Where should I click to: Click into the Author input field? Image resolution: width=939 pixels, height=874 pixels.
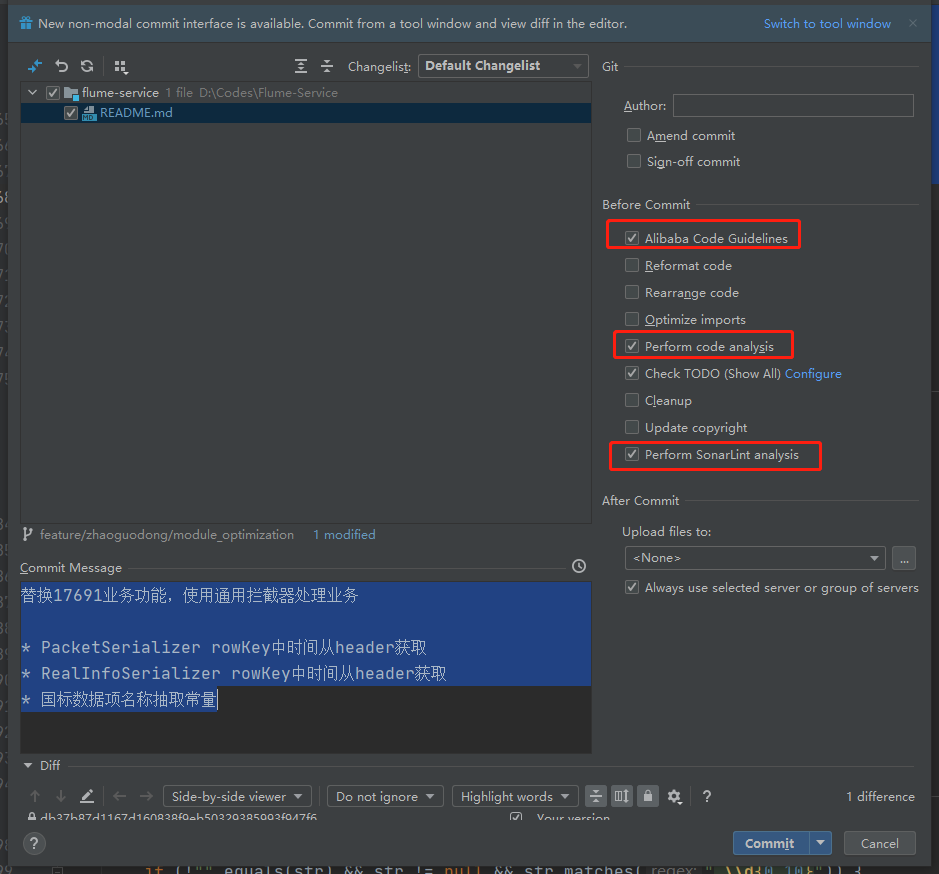[x=793, y=105]
